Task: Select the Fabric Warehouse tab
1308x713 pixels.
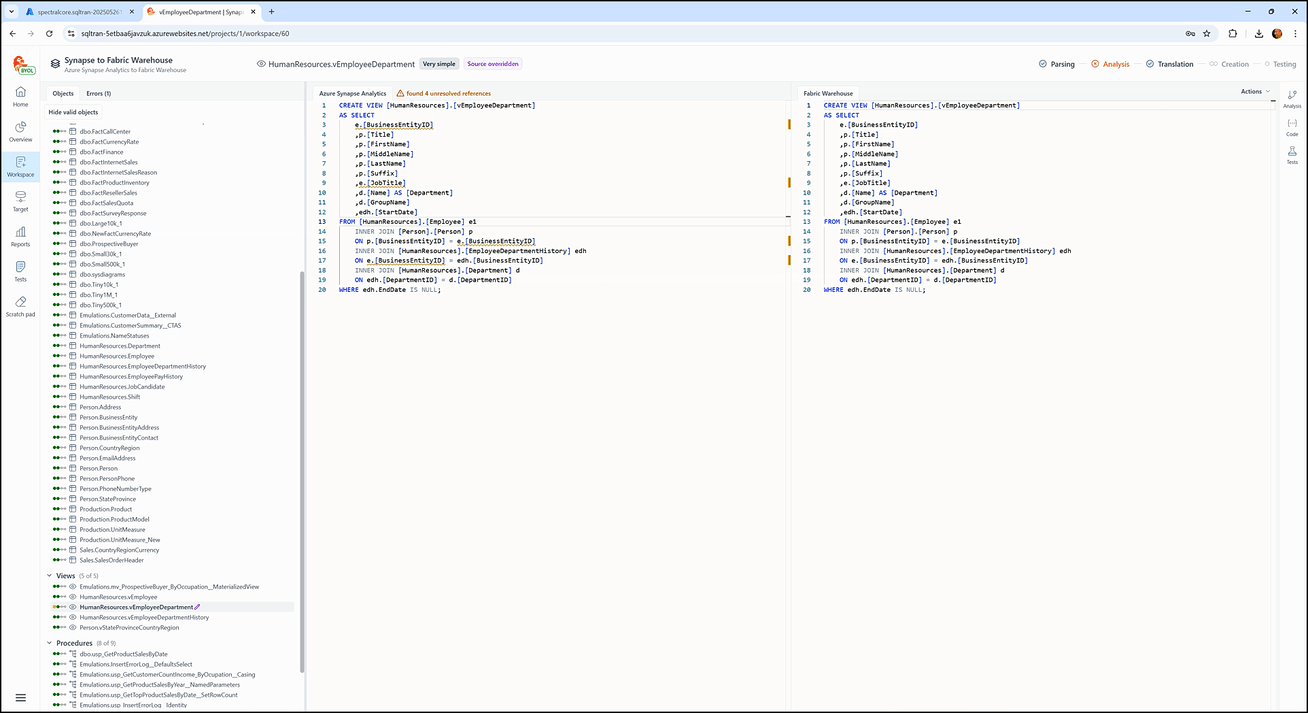Action: click(x=828, y=93)
